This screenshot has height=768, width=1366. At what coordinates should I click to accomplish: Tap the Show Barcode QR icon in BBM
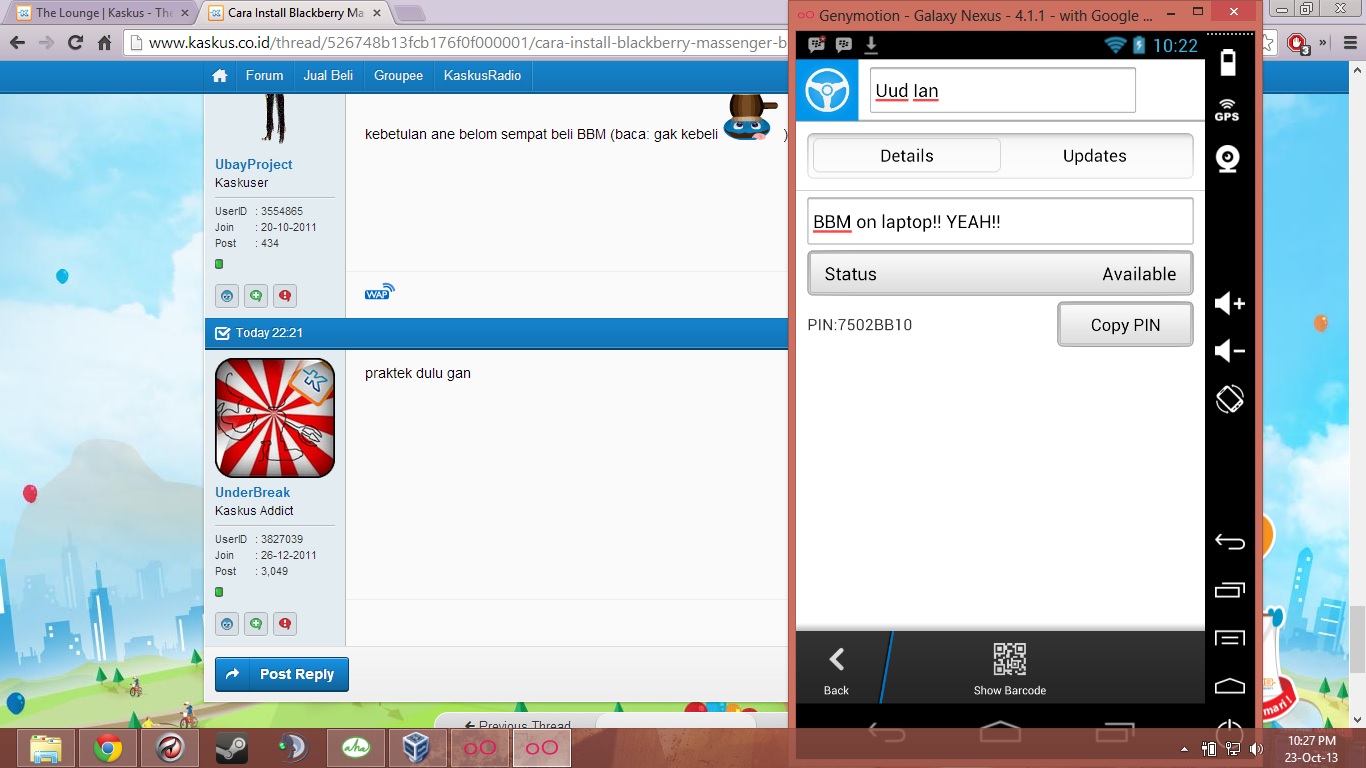[1010, 660]
